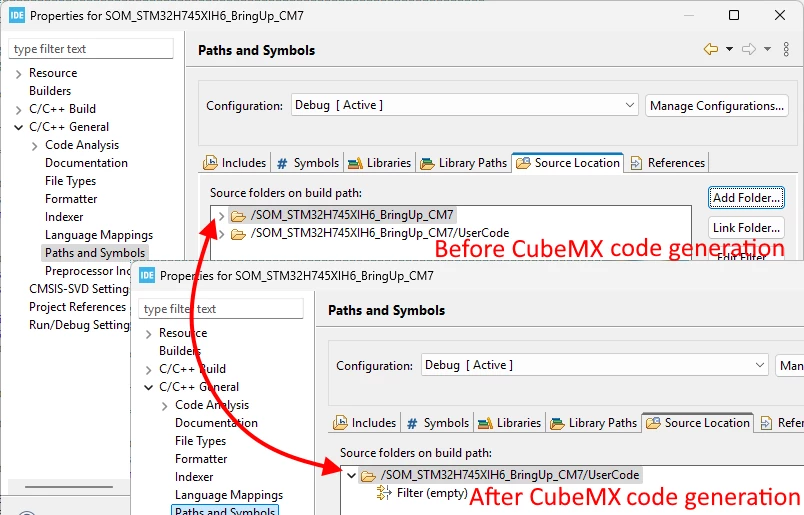Select folder icon of UserCode entry in upper window
804x515 pixels.
tap(238, 234)
